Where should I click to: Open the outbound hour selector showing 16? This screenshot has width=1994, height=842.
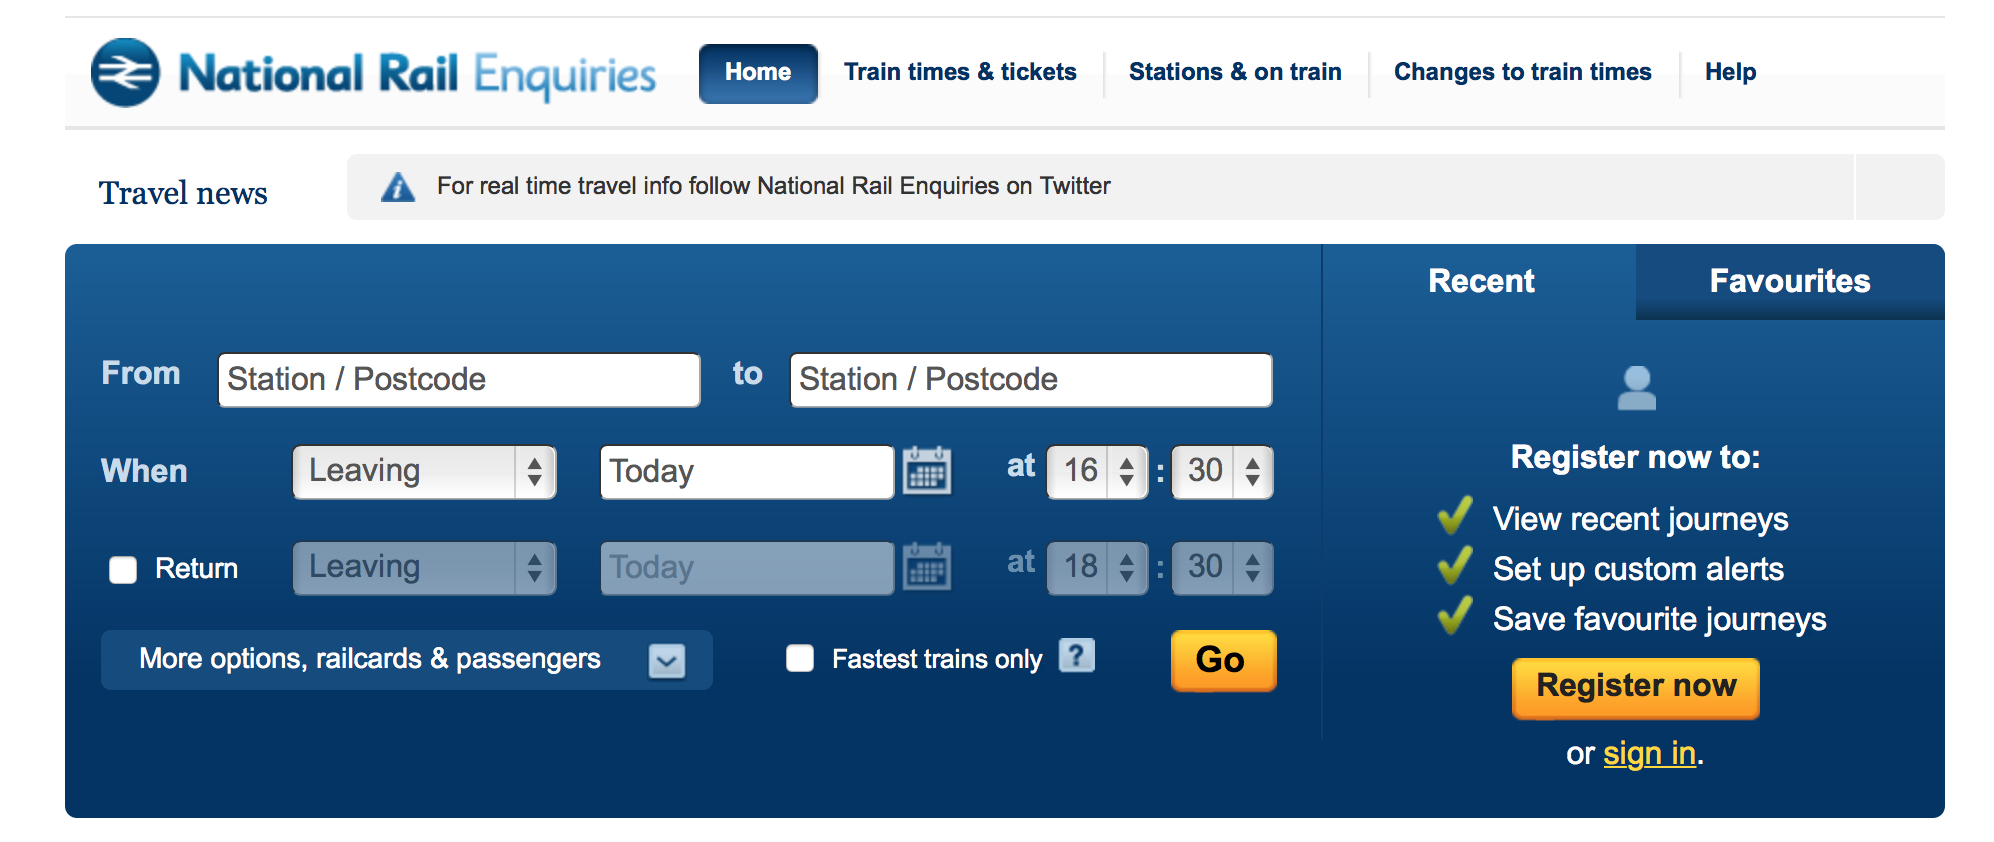[1096, 472]
